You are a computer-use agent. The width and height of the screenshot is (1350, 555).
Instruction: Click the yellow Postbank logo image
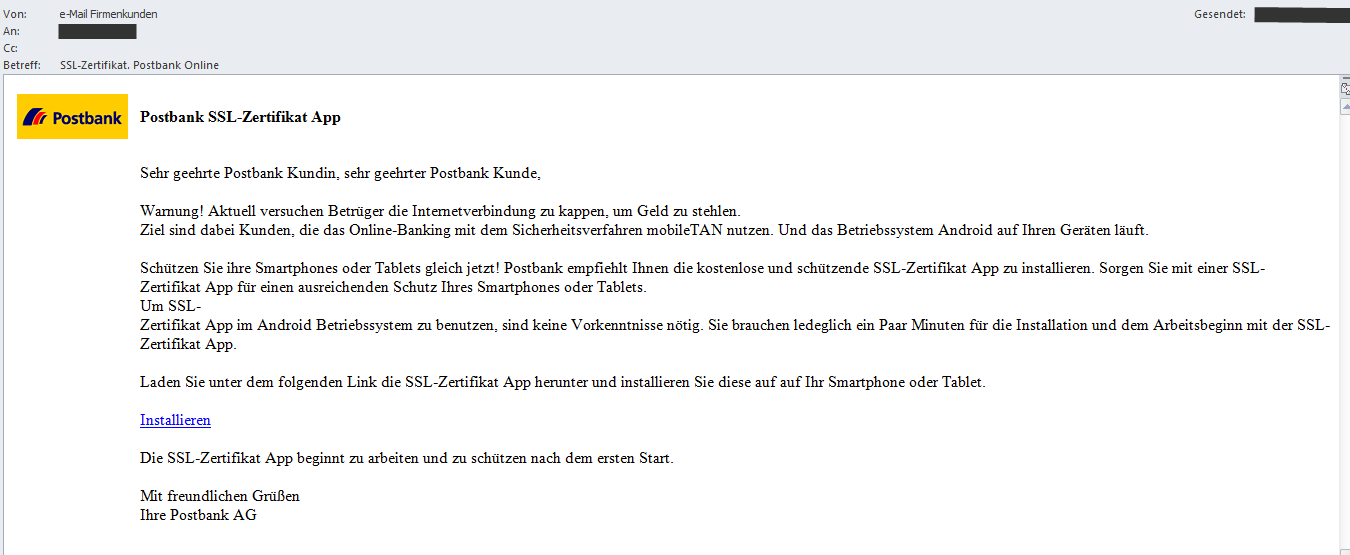(73, 116)
